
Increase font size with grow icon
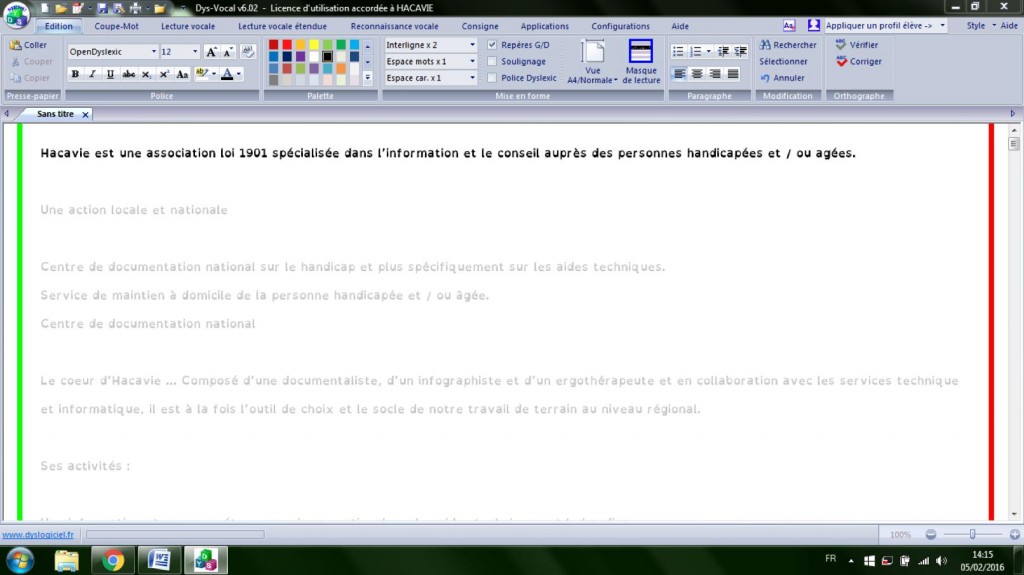tap(212, 51)
